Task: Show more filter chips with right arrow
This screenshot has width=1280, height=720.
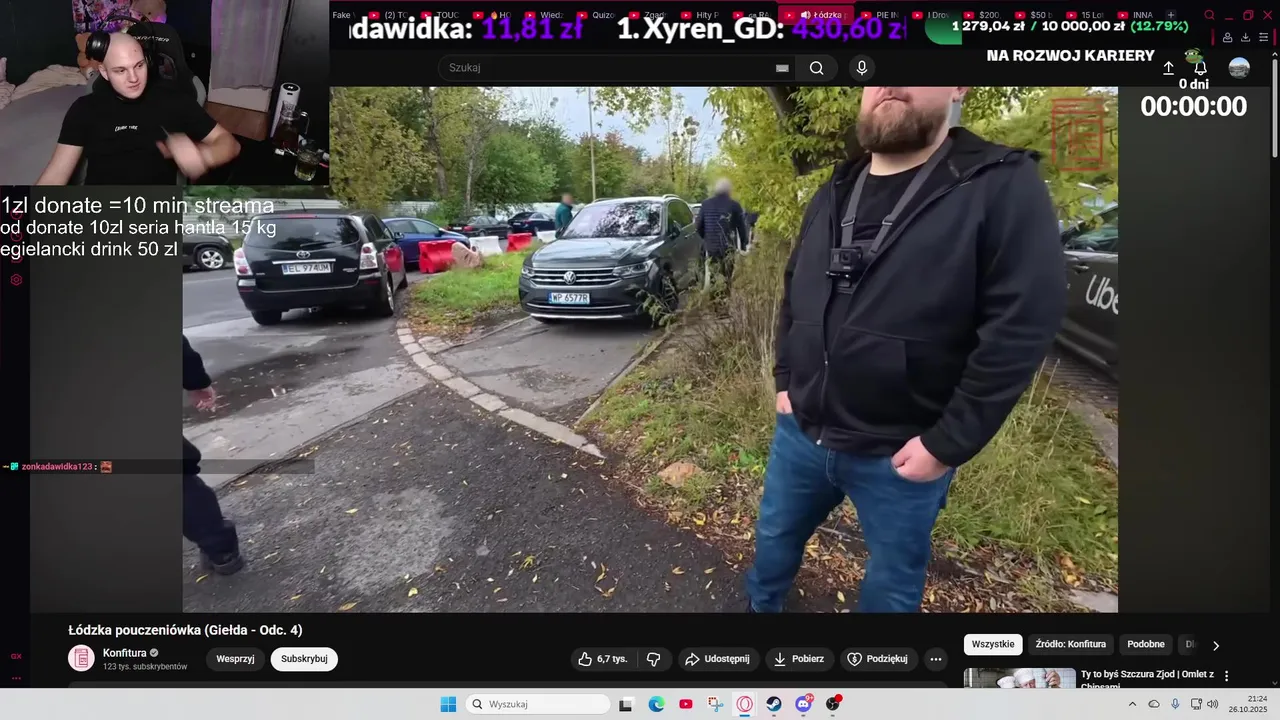Action: click(x=1216, y=645)
